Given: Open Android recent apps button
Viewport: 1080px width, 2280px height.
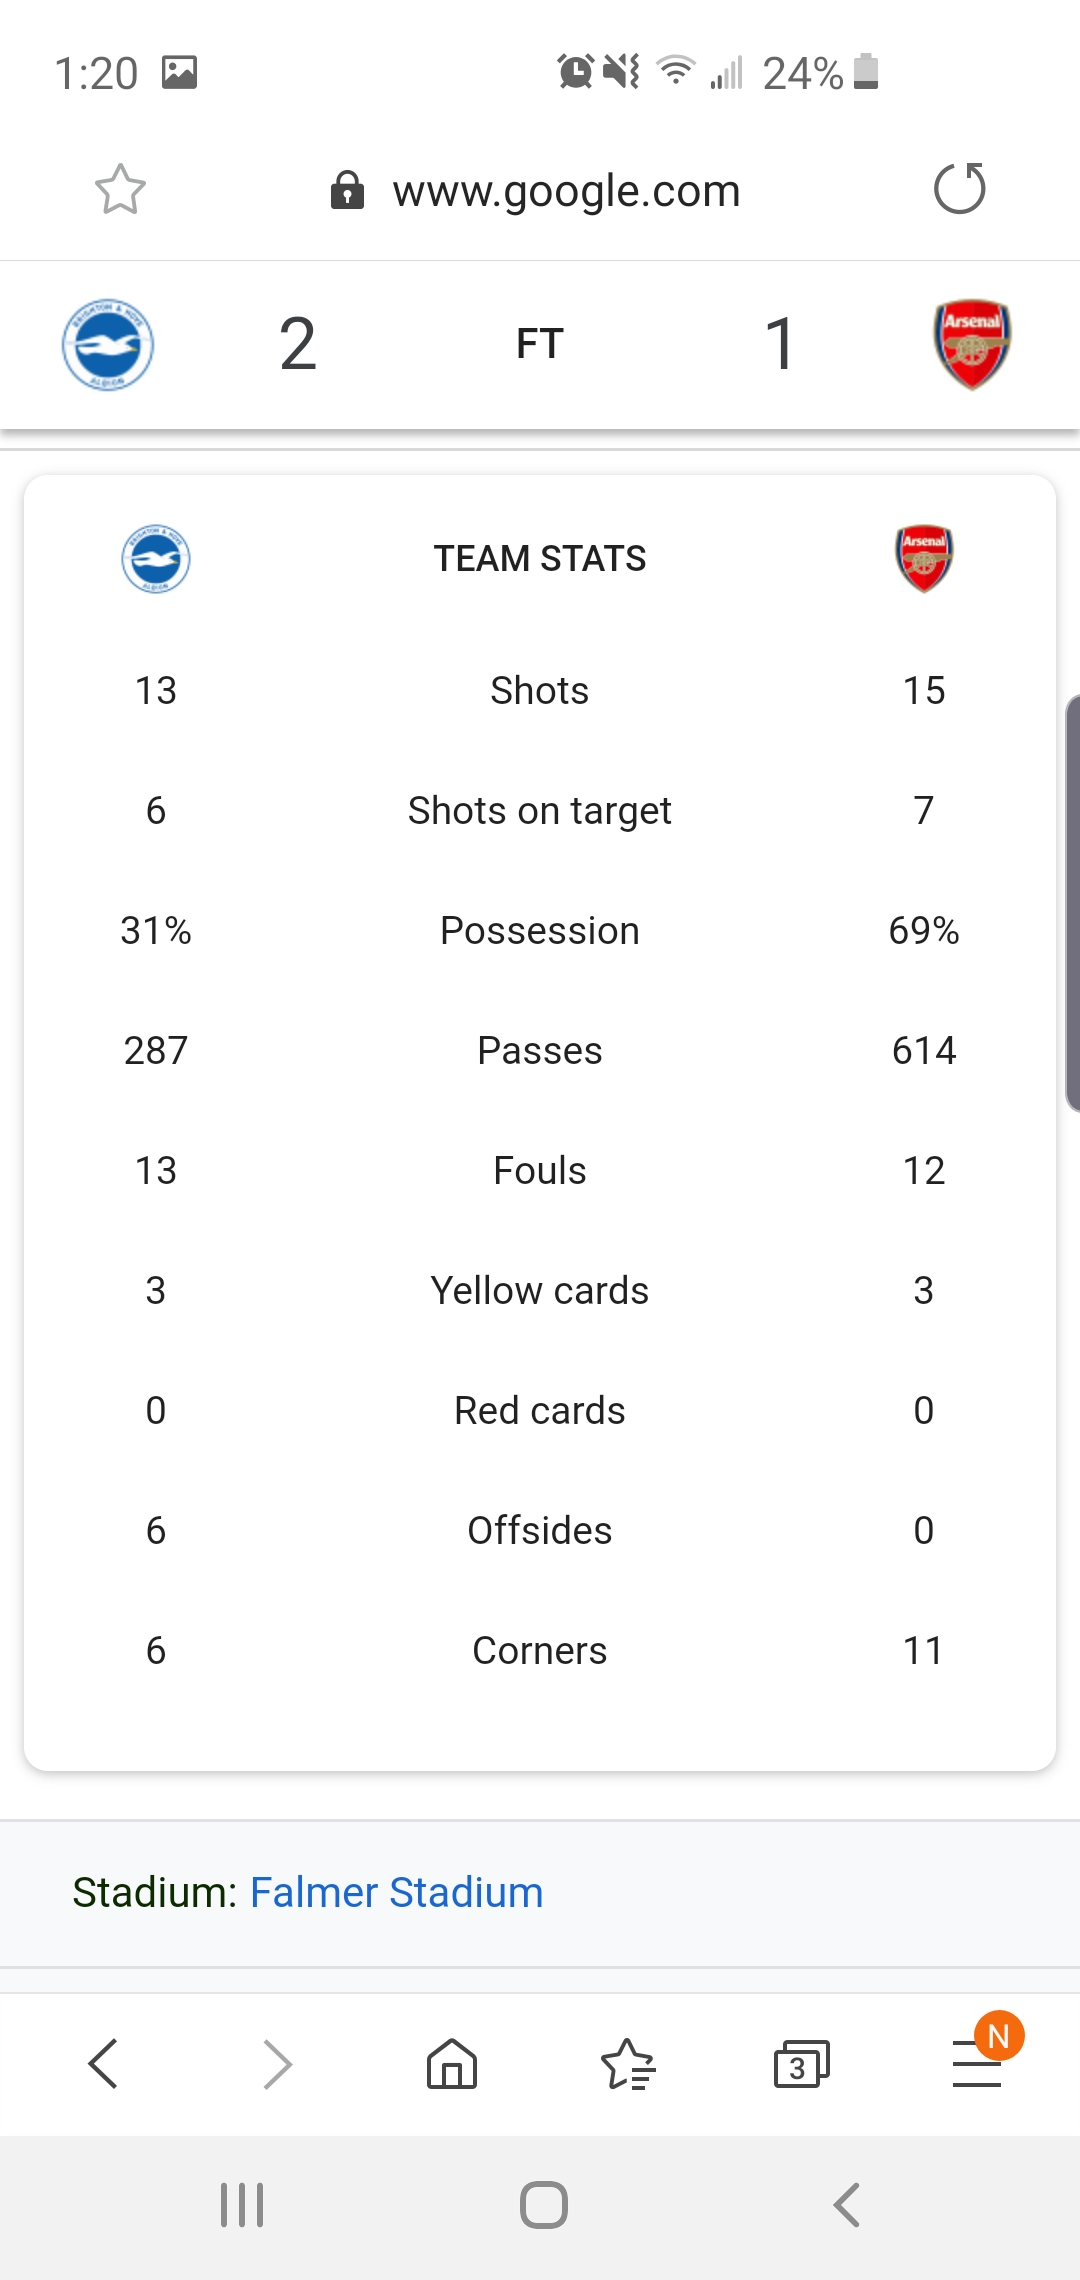Looking at the screenshot, I should [x=242, y=2205].
